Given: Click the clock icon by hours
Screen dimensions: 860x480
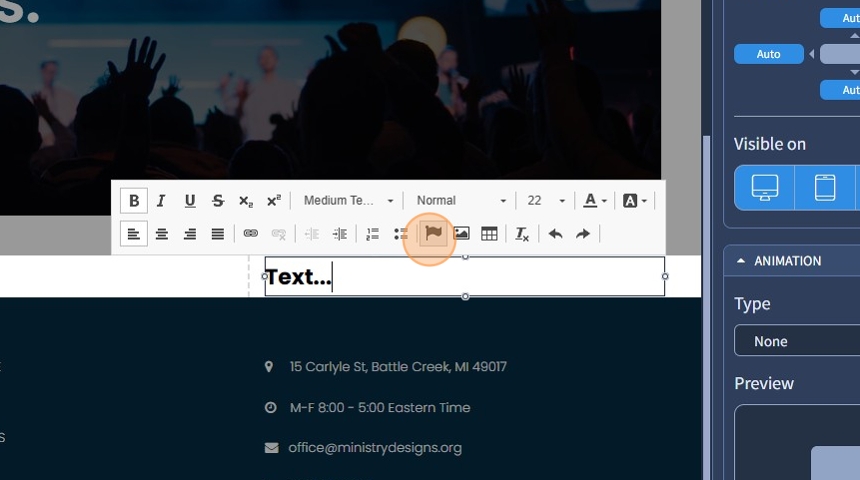Looking at the screenshot, I should pyautogui.click(x=270, y=408).
